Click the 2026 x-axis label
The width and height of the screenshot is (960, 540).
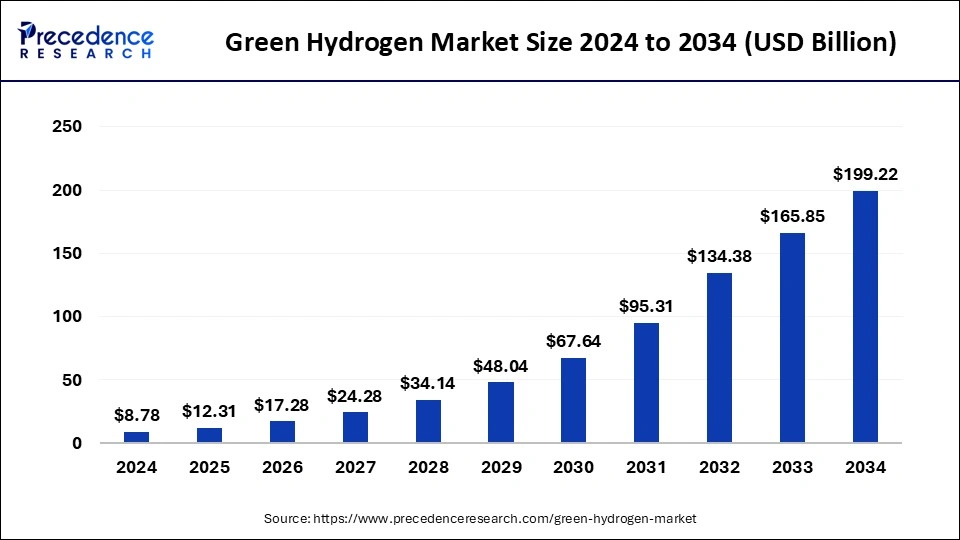[x=282, y=467]
